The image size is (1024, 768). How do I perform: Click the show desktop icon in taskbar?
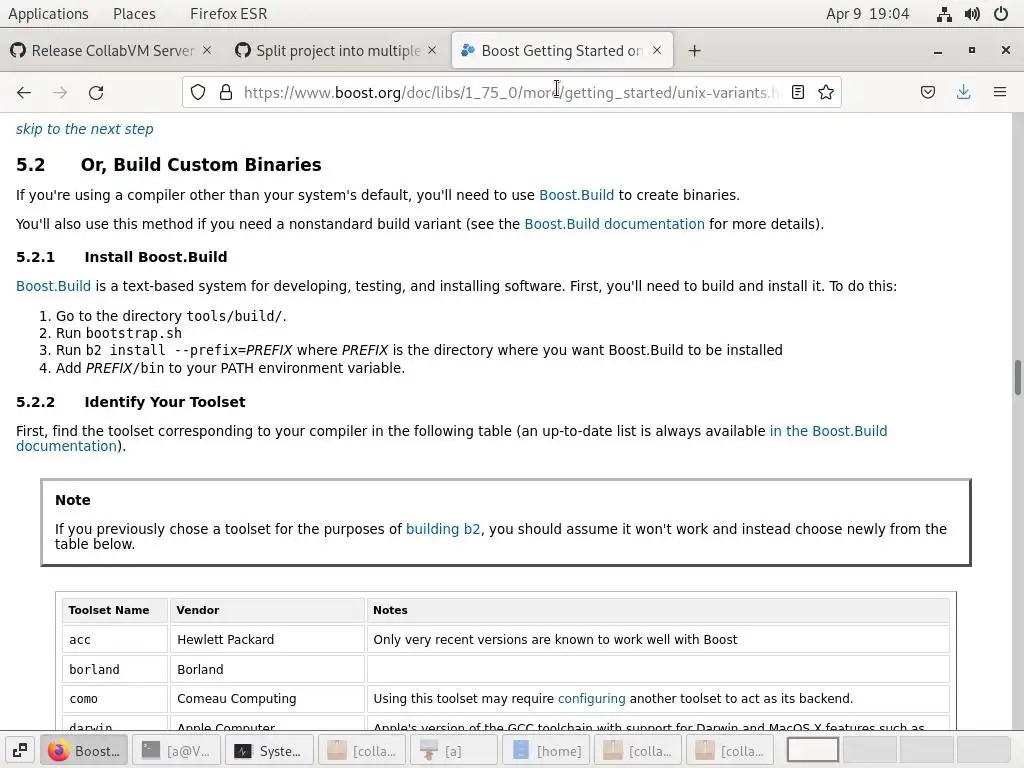point(20,750)
